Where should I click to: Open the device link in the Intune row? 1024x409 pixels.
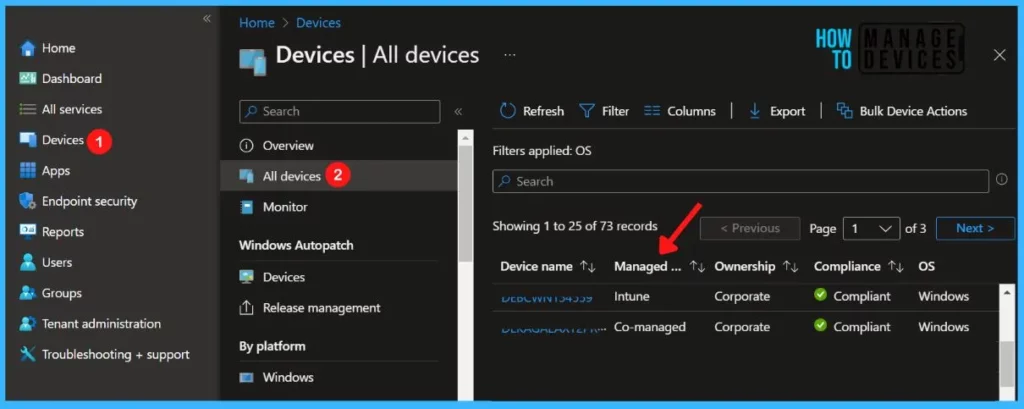(547, 298)
